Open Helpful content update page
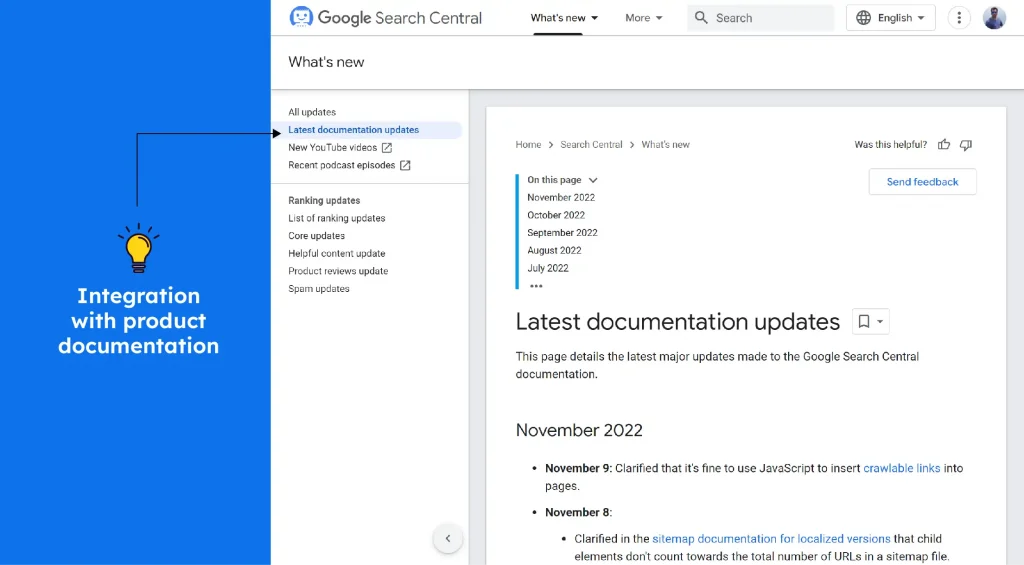Image resolution: width=1024 pixels, height=565 pixels. (x=336, y=253)
